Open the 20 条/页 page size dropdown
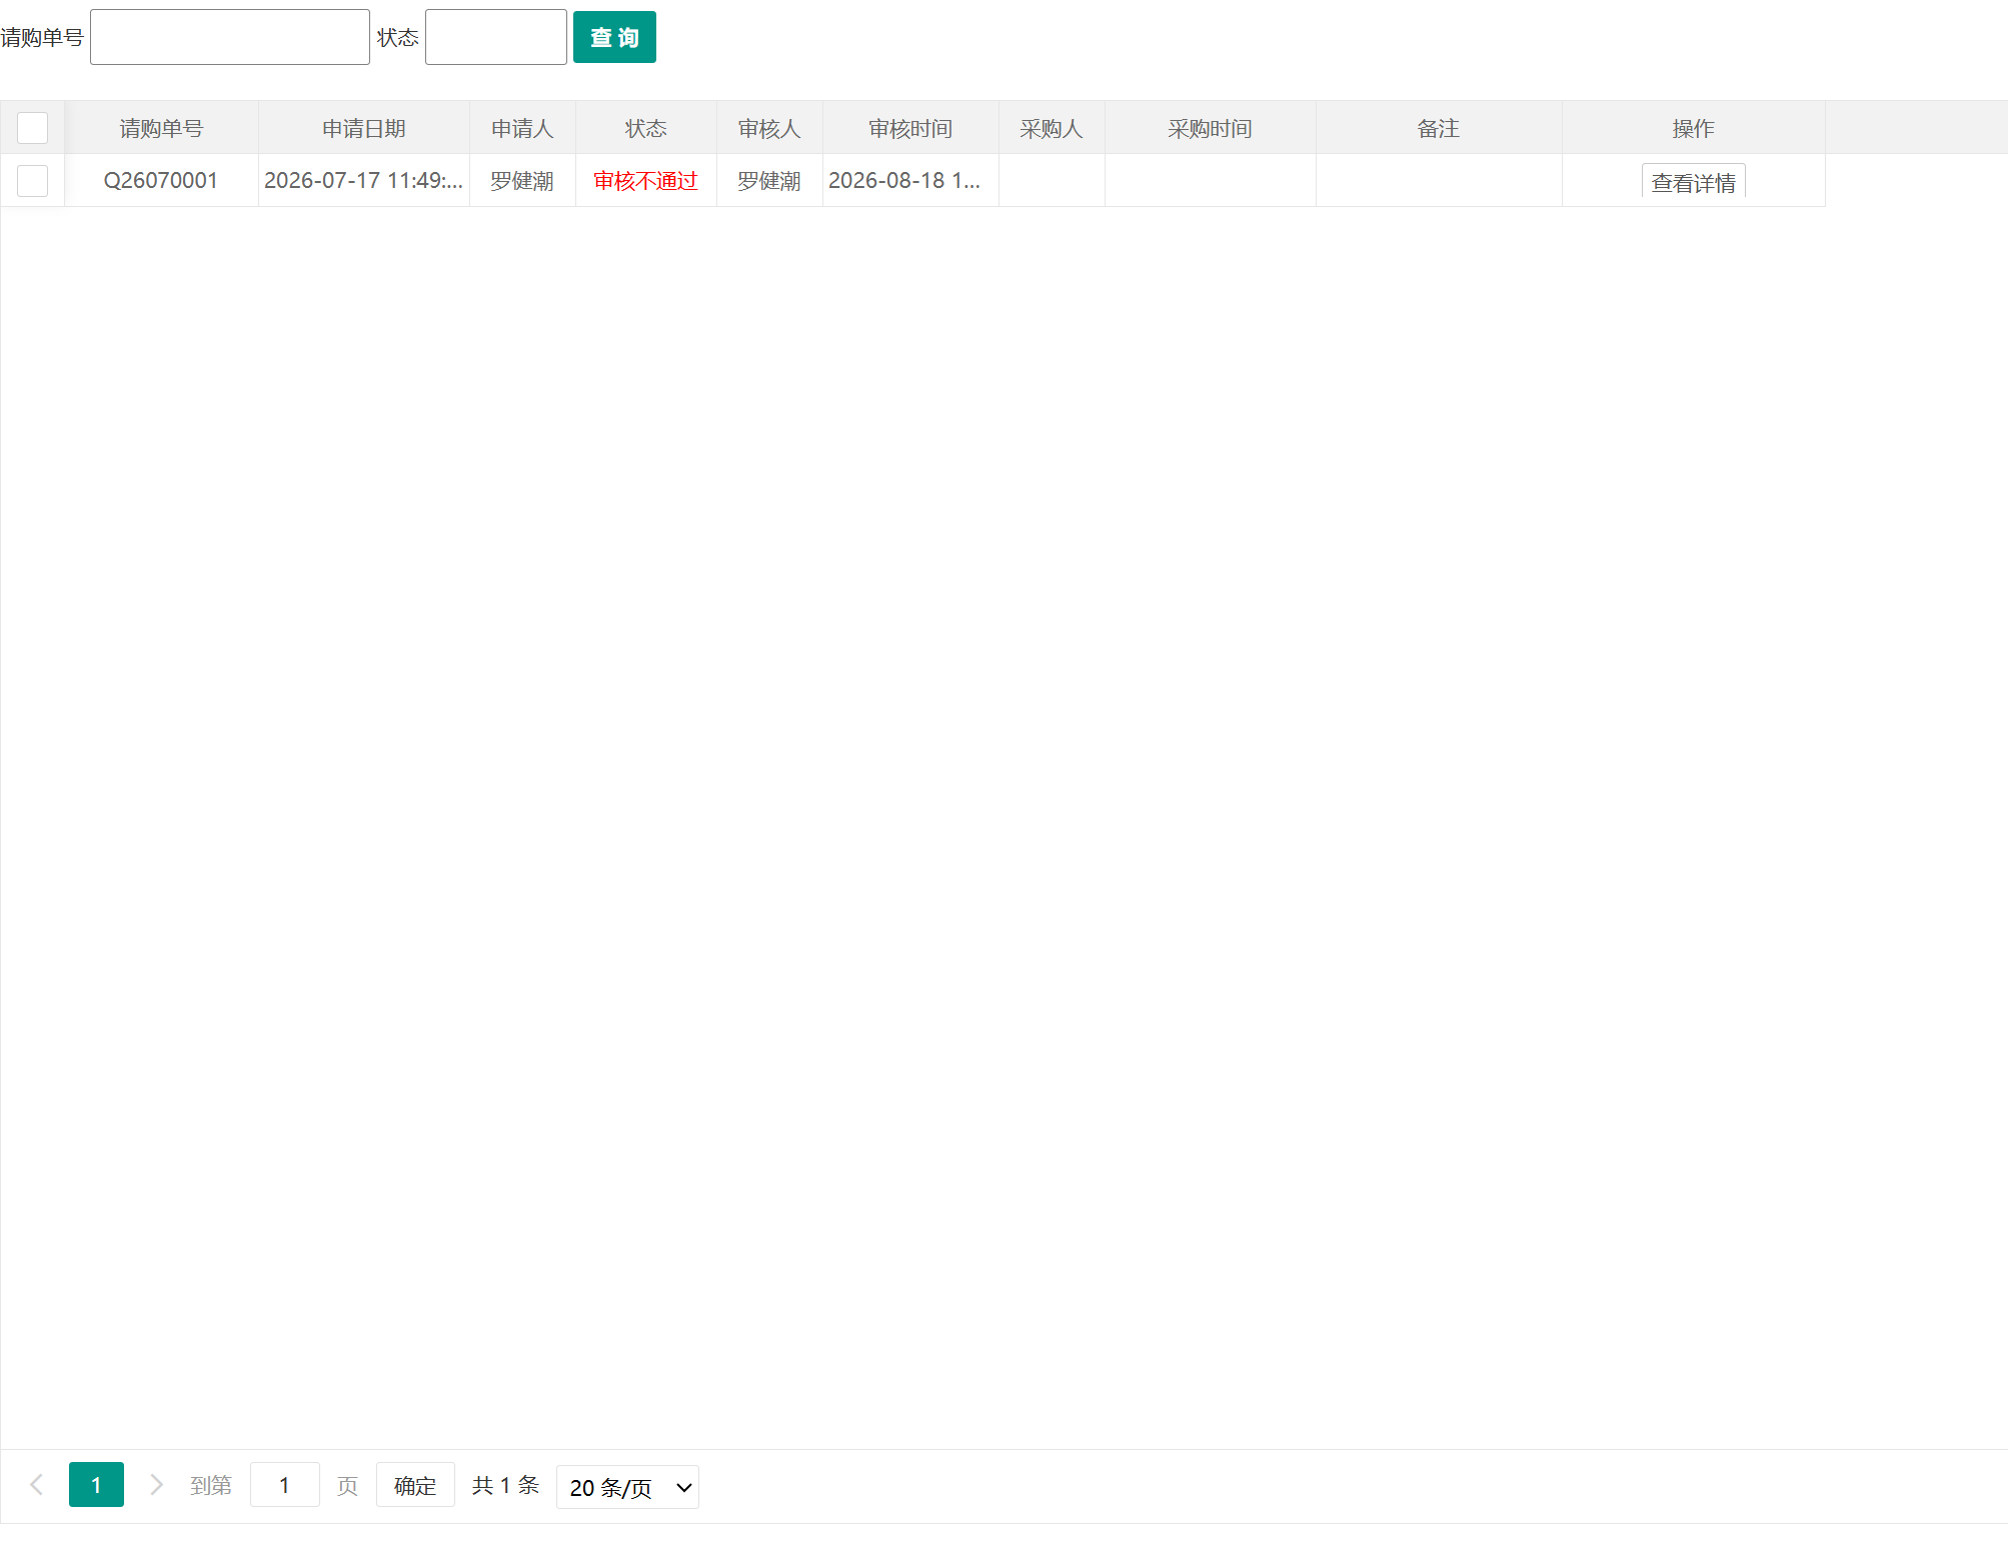Viewport: 2008px width, 1547px height. (x=627, y=1487)
